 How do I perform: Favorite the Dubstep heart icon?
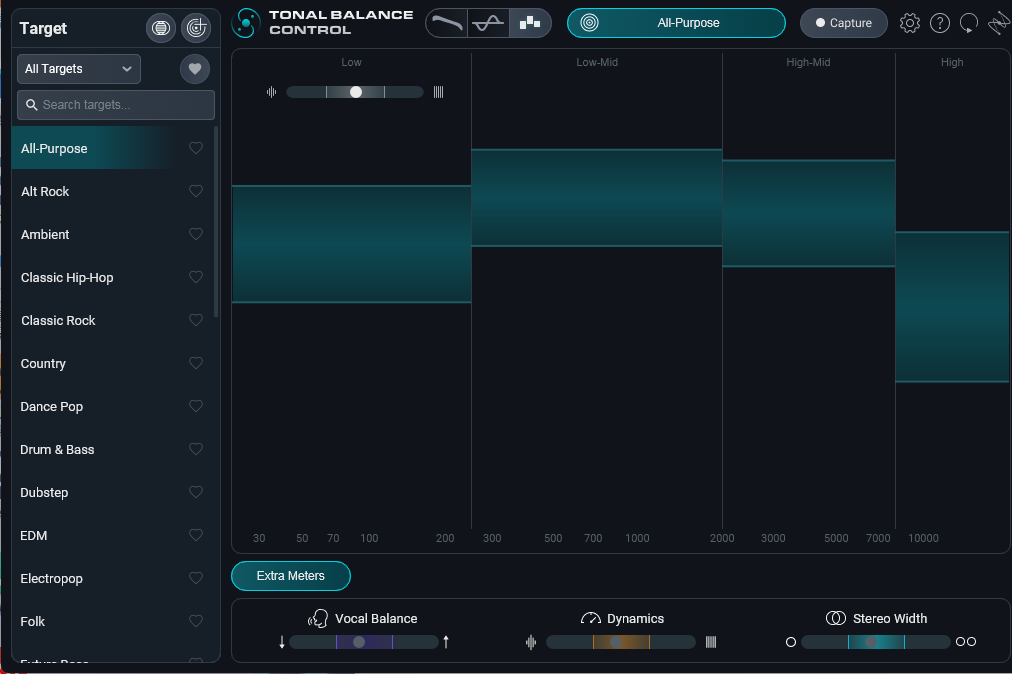[x=196, y=492]
